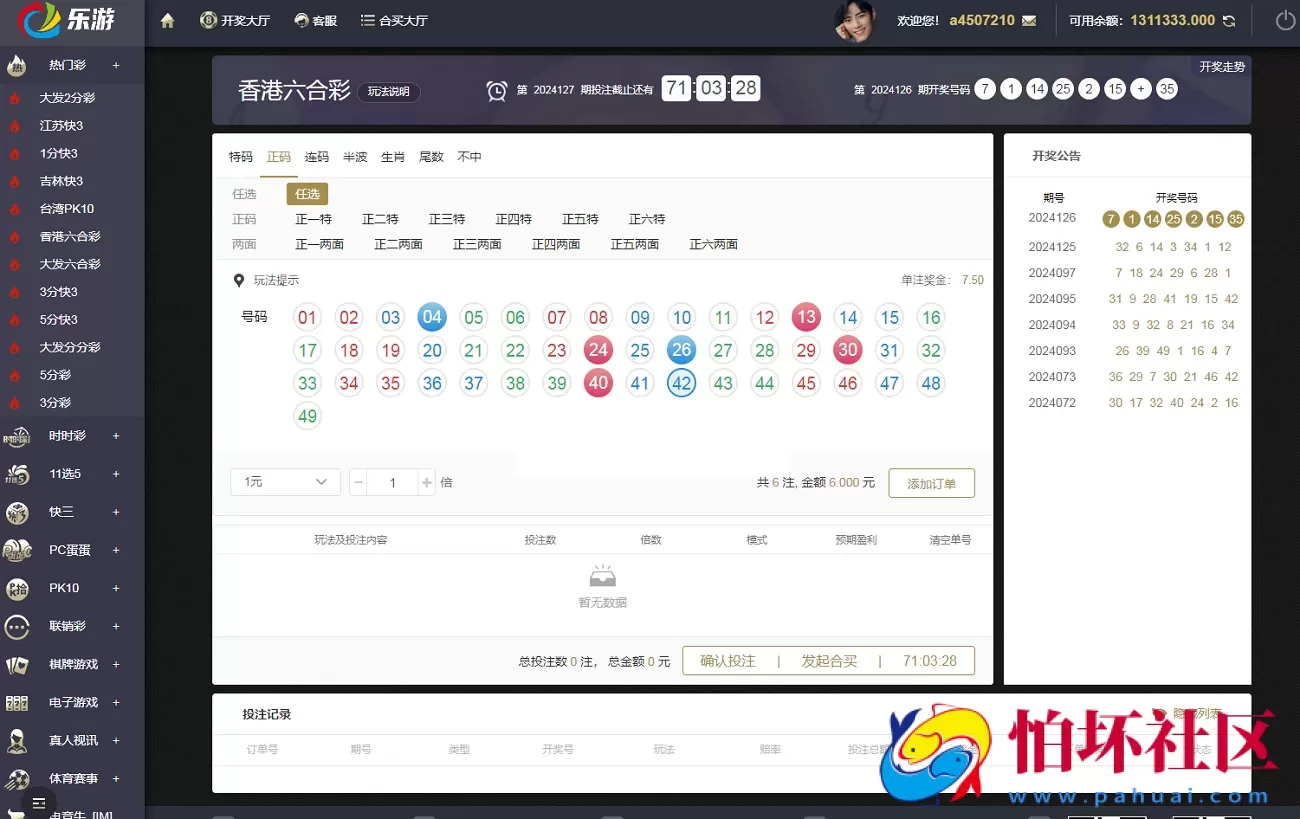Select number ball 07

(556, 317)
